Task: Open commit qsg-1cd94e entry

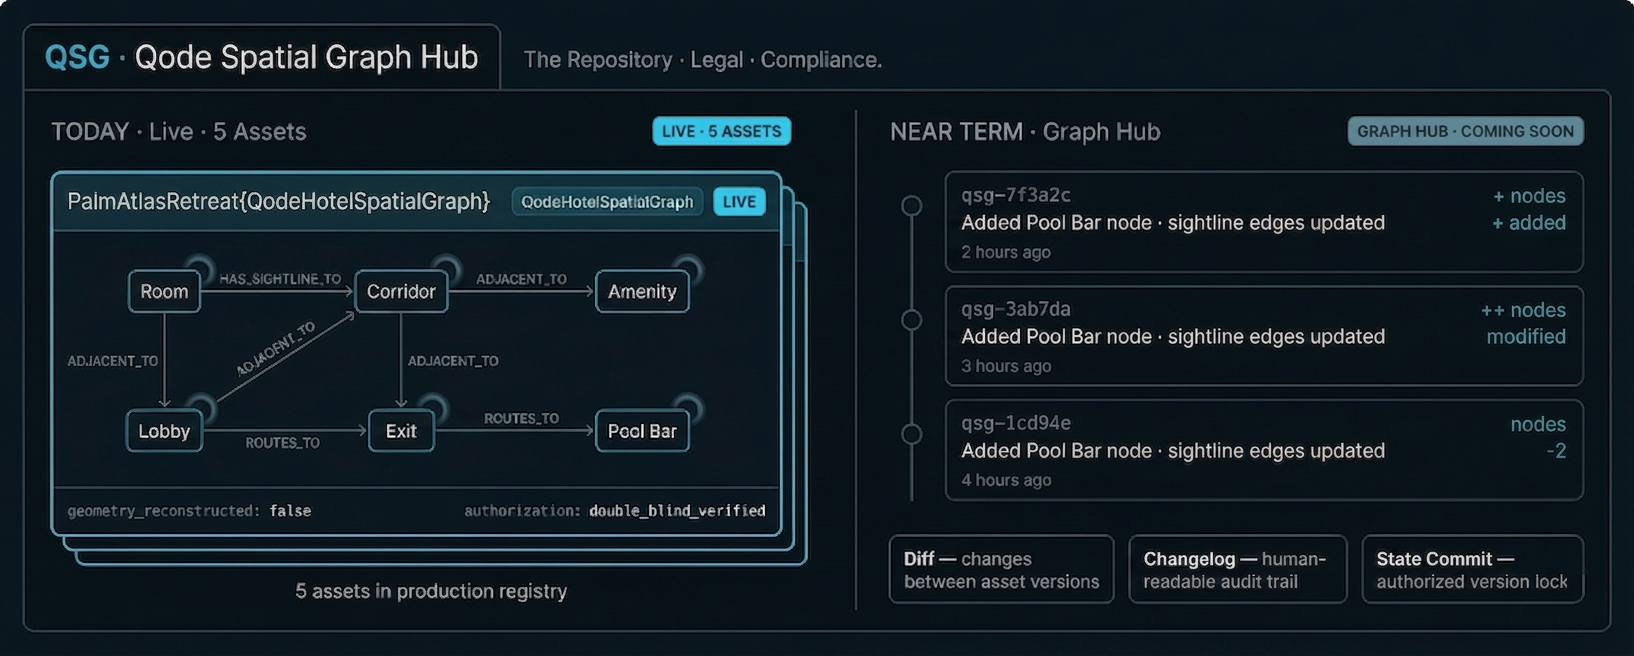Action: (1264, 450)
